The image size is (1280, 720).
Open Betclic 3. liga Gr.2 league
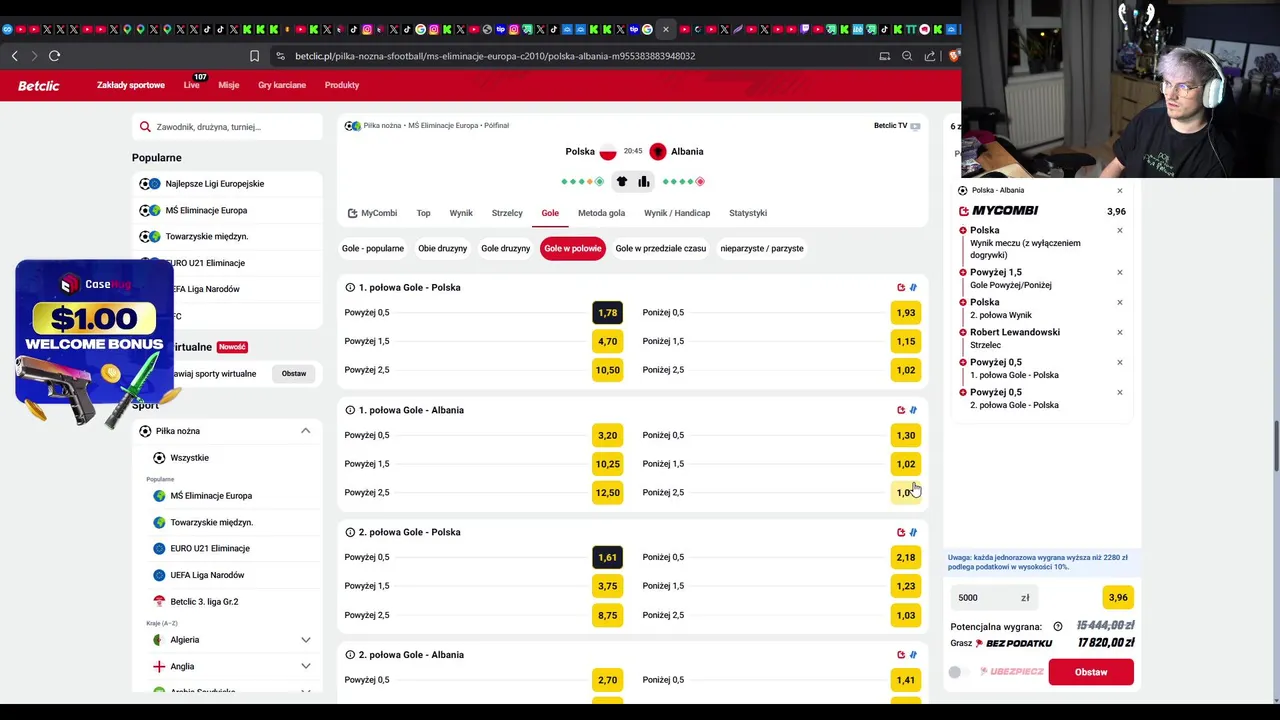pyautogui.click(x=229, y=602)
